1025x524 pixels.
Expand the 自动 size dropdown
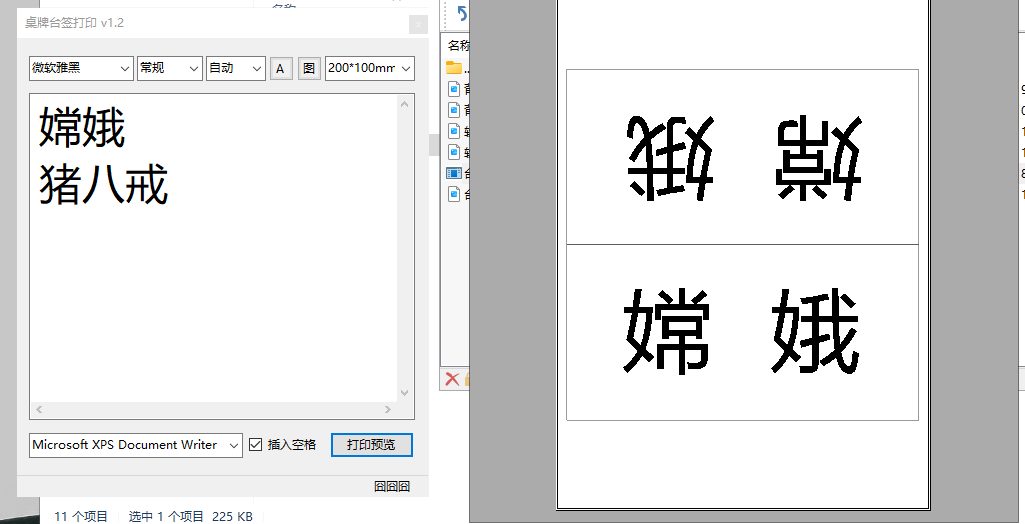pyautogui.click(x=235, y=68)
